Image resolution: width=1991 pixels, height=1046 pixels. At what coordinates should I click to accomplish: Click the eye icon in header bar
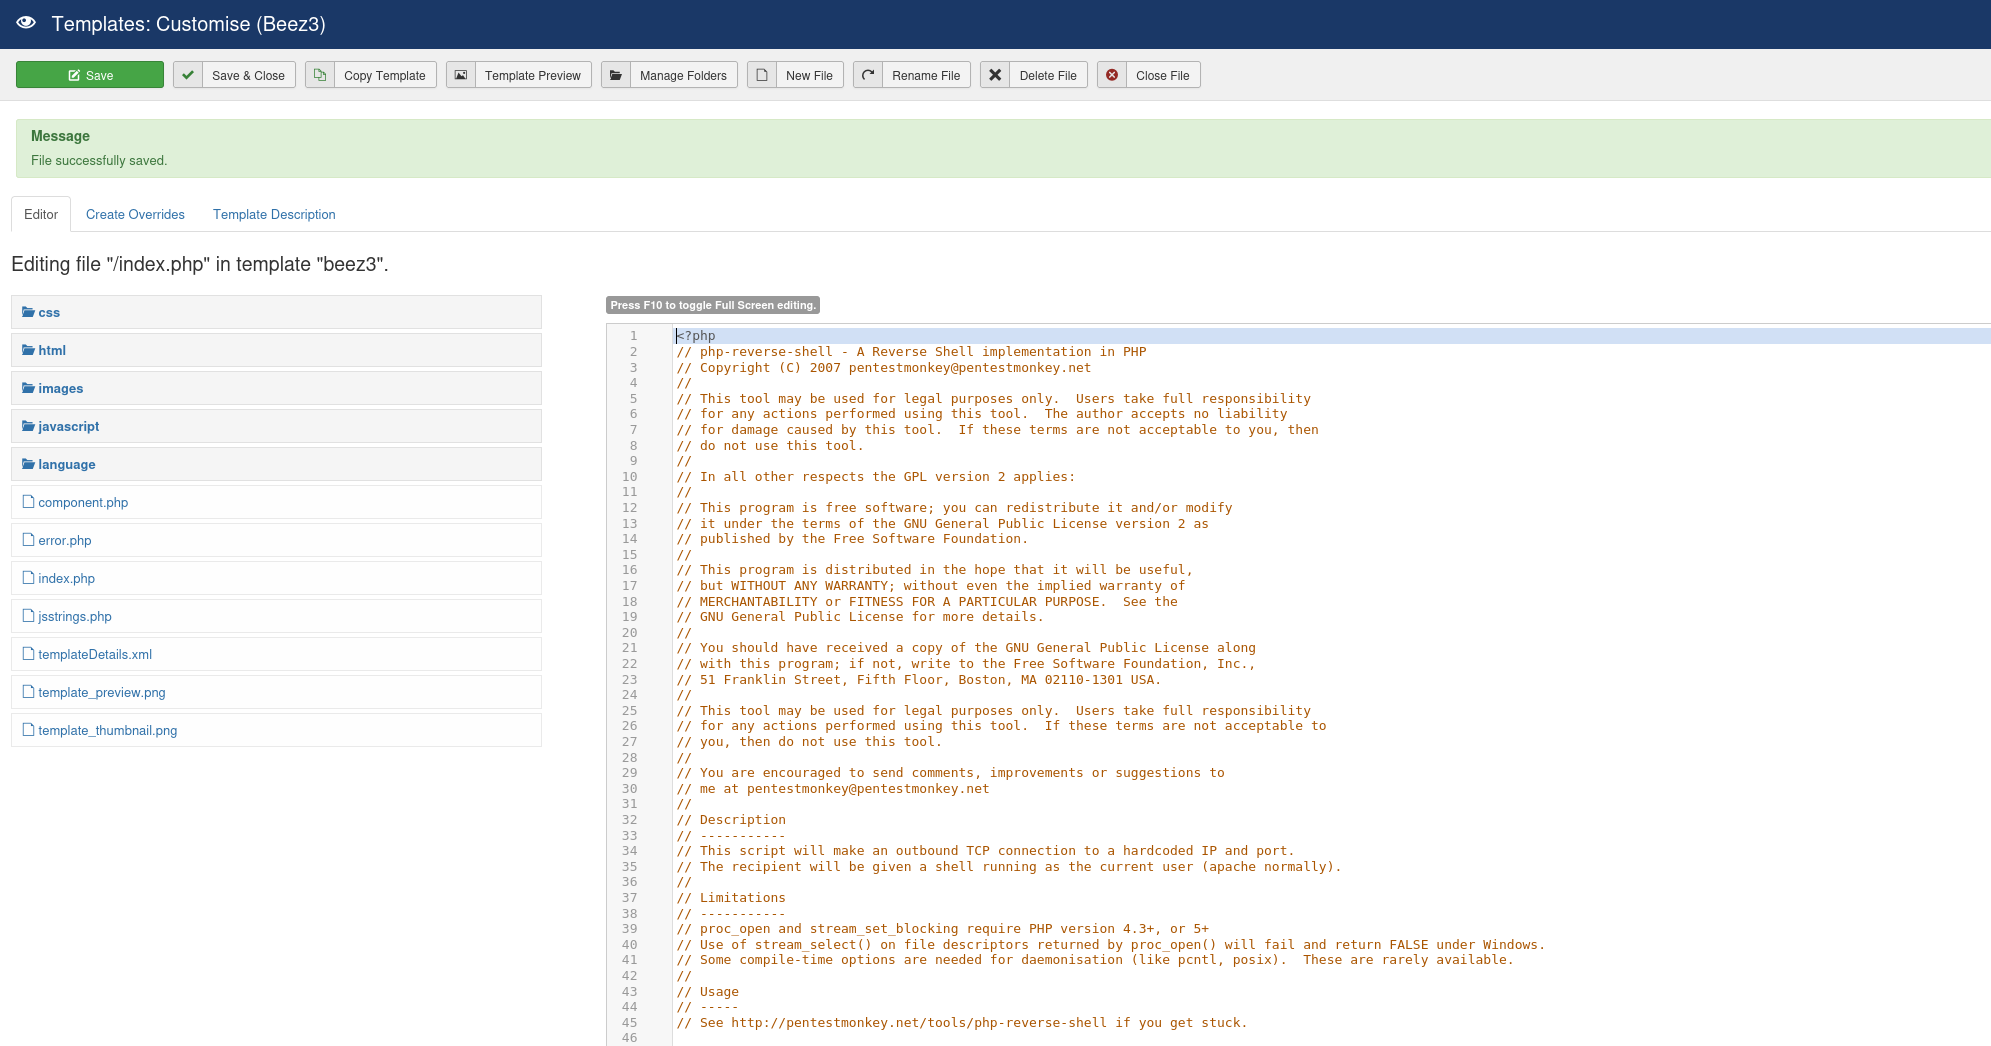(26, 23)
